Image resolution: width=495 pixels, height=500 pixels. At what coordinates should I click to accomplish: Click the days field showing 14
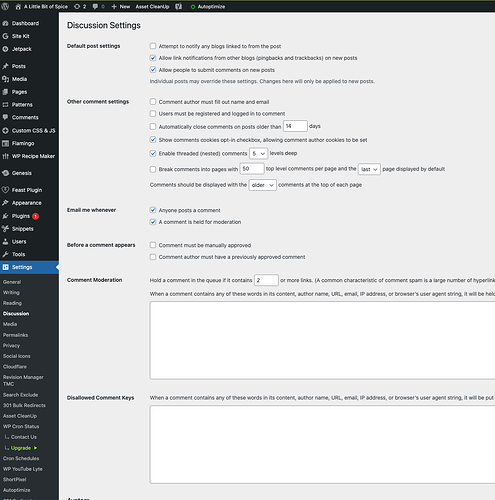coord(295,126)
